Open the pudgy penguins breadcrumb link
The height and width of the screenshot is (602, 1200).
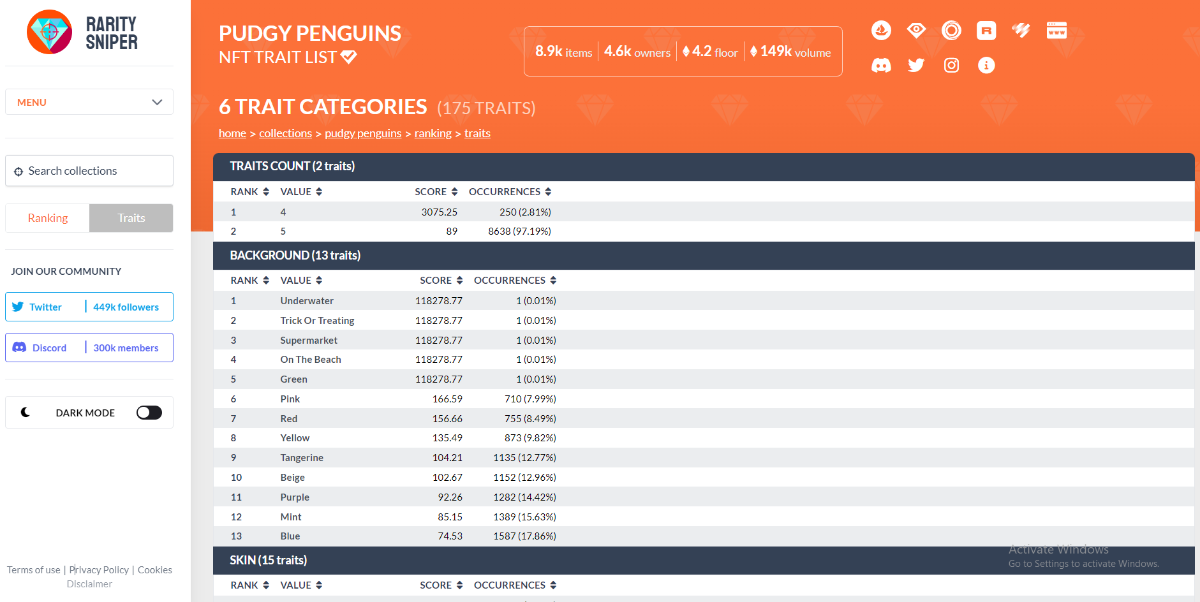tap(363, 133)
